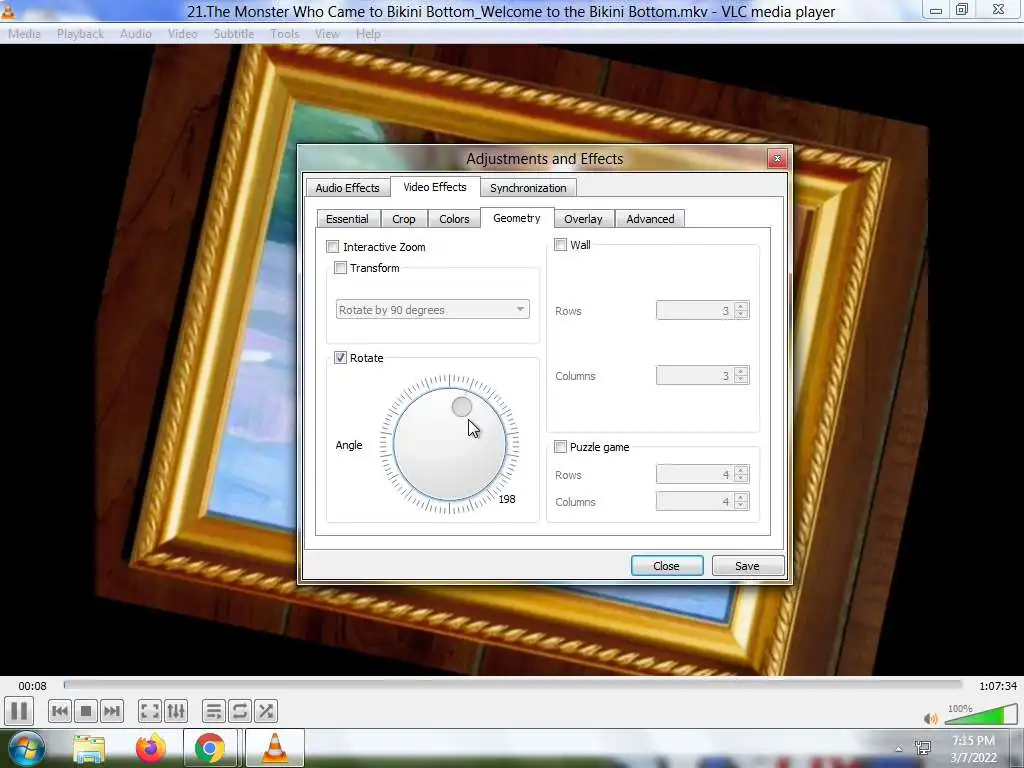Open the Subtitle menu
1024x768 pixels.
(x=234, y=33)
